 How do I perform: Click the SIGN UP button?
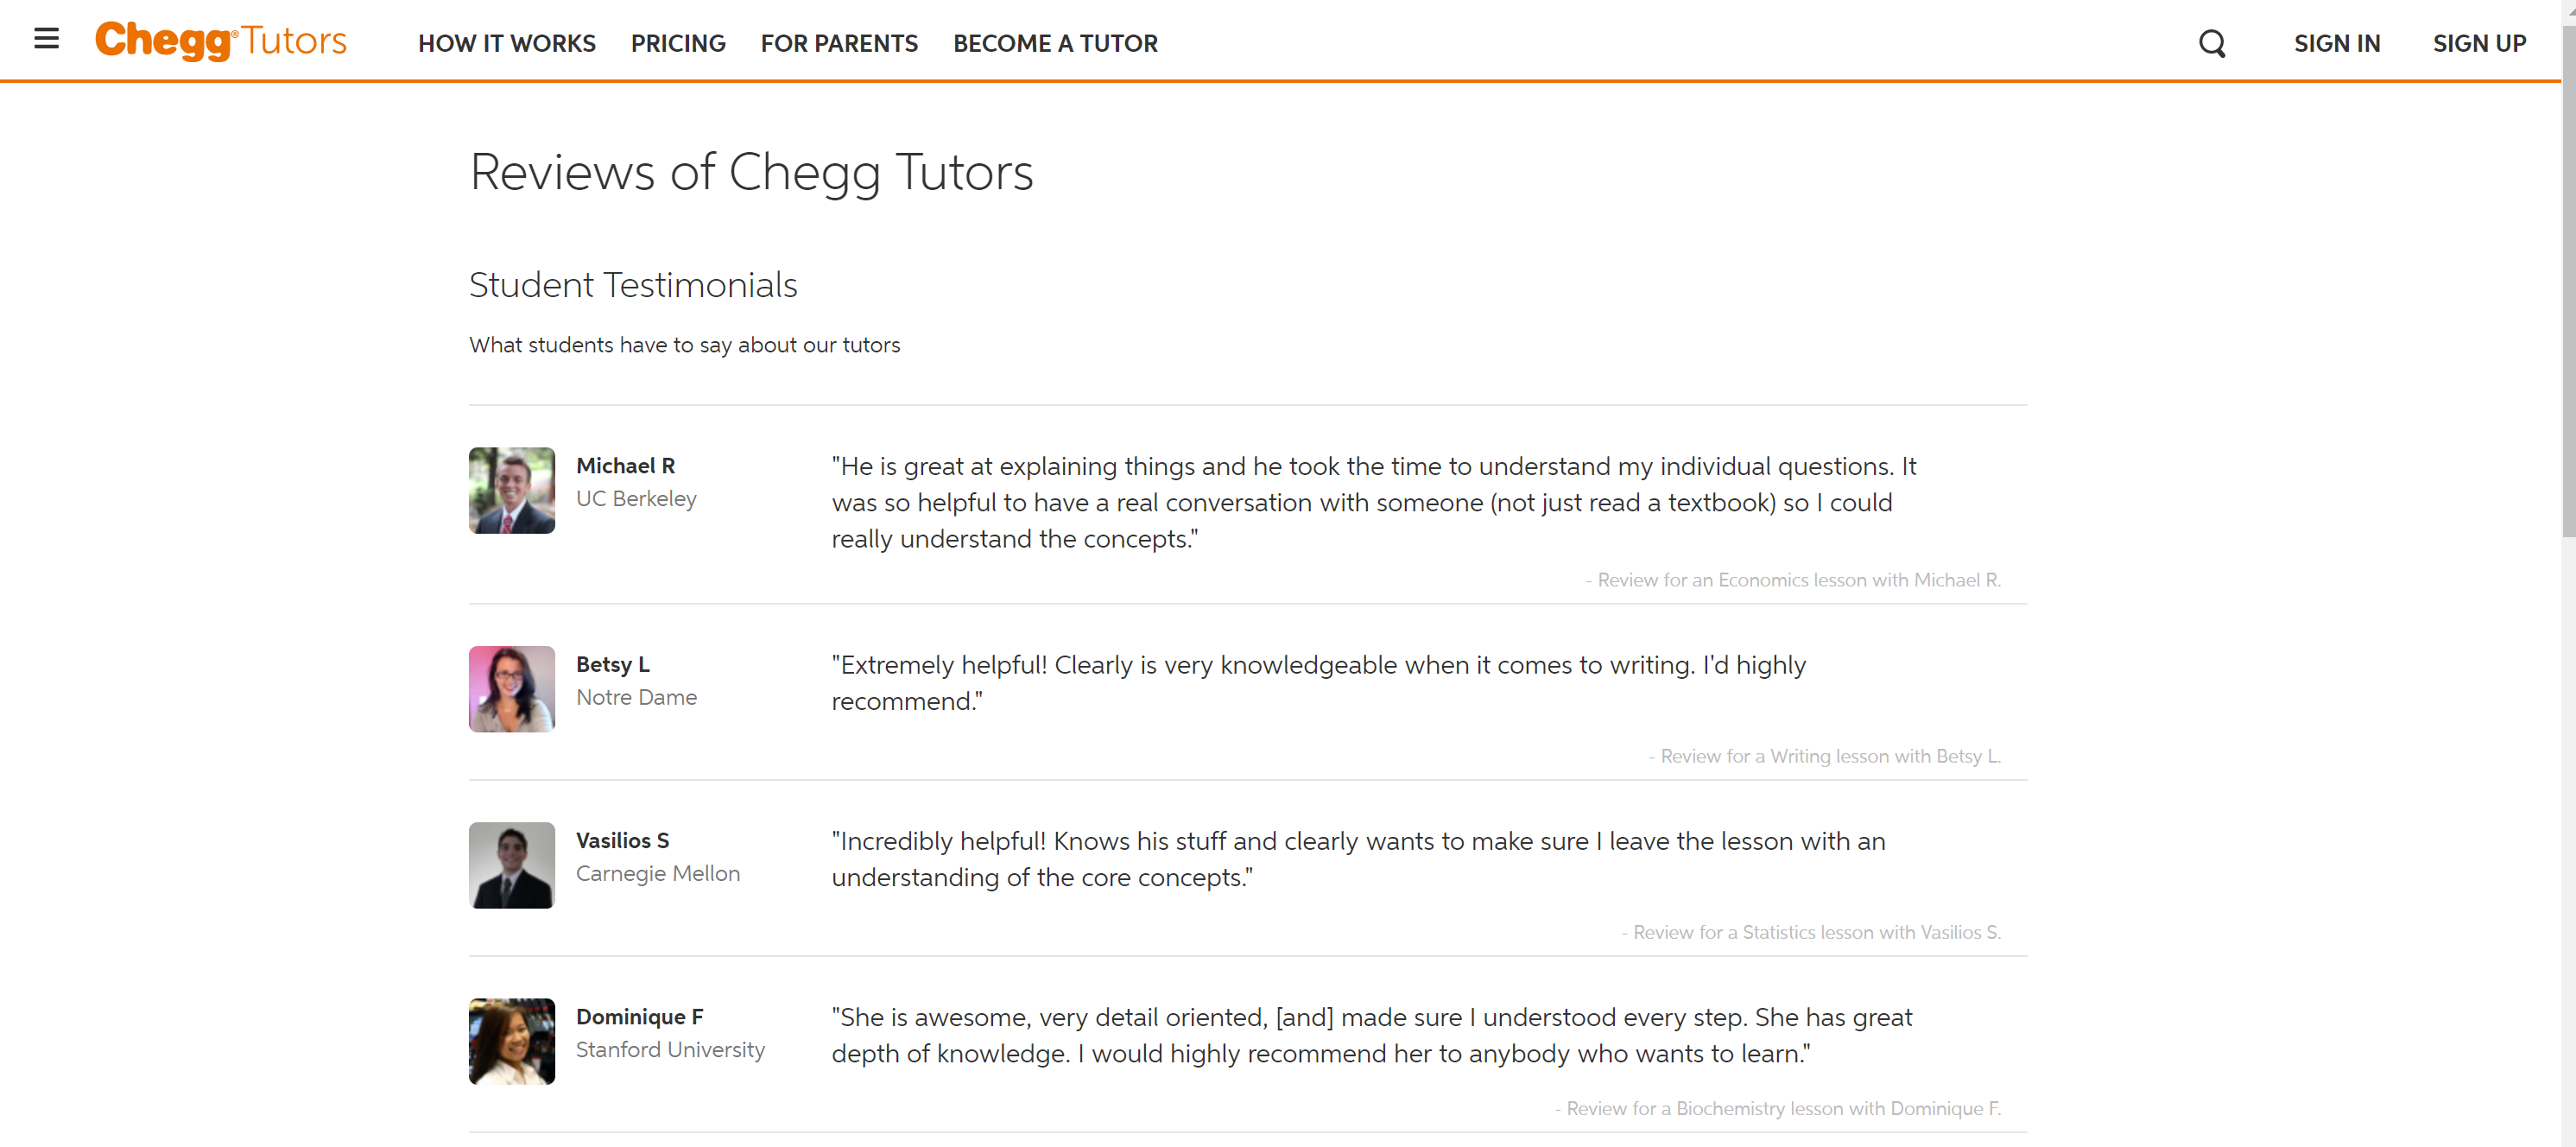[x=2479, y=43]
